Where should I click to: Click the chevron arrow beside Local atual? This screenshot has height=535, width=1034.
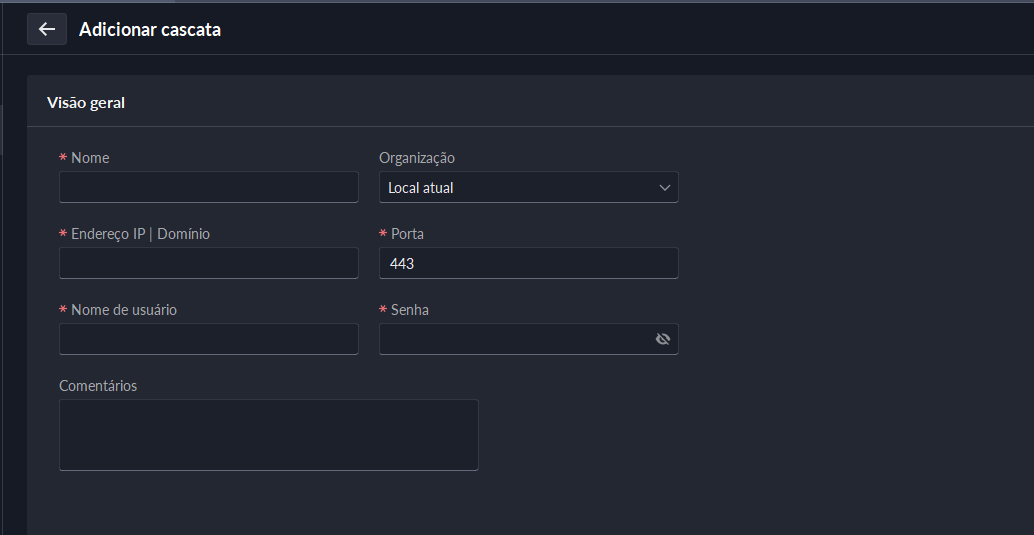(665, 187)
